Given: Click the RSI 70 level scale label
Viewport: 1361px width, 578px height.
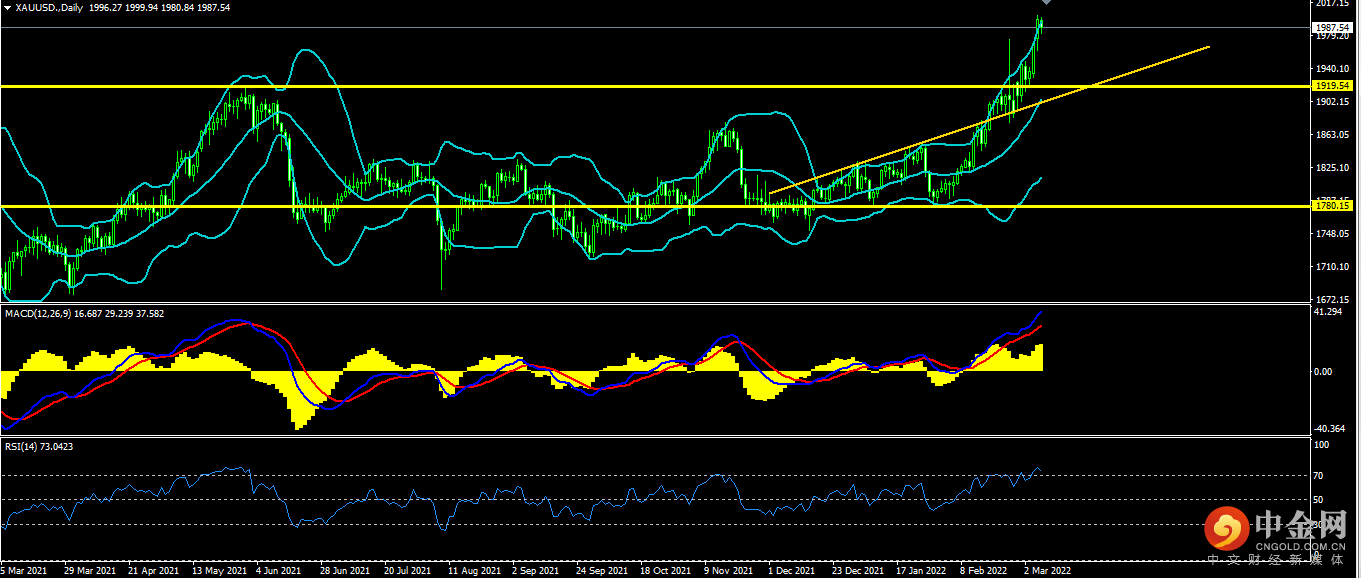Looking at the screenshot, I should [1319, 475].
